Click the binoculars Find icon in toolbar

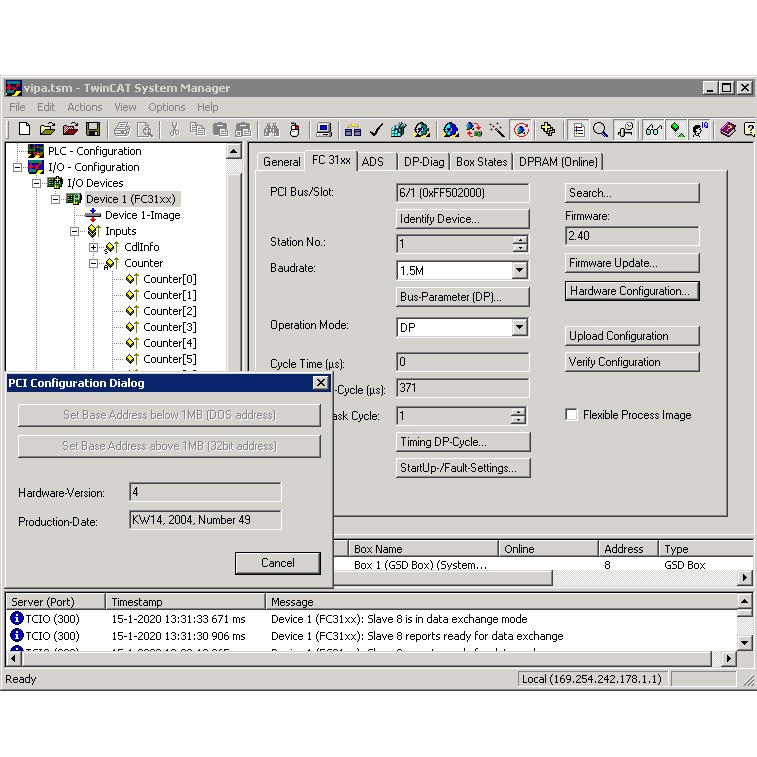[x=271, y=129]
